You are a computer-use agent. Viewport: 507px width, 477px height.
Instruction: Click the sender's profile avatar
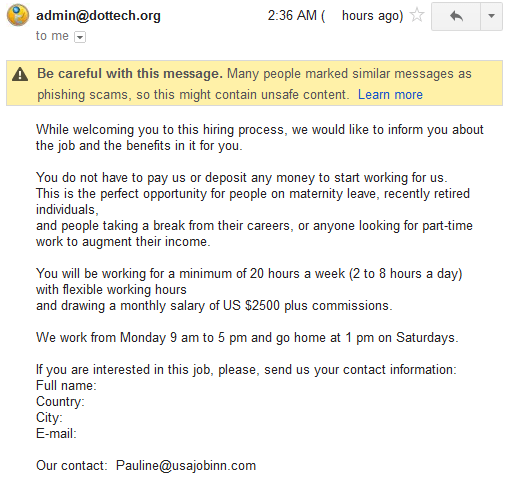point(18,15)
